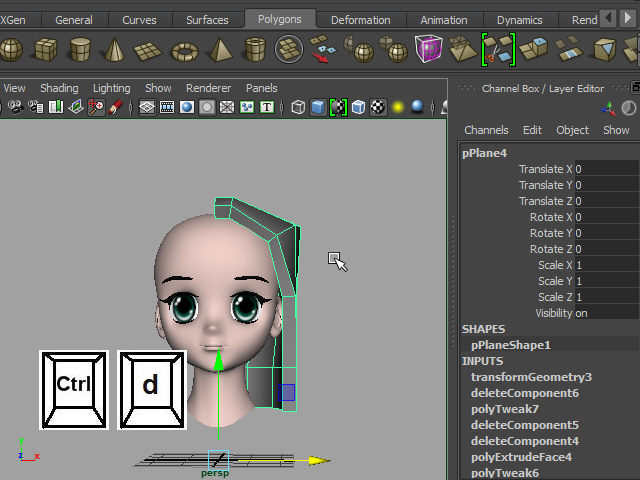Toggle the Field Chart display
The height and width of the screenshot is (480, 640).
click(227, 107)
